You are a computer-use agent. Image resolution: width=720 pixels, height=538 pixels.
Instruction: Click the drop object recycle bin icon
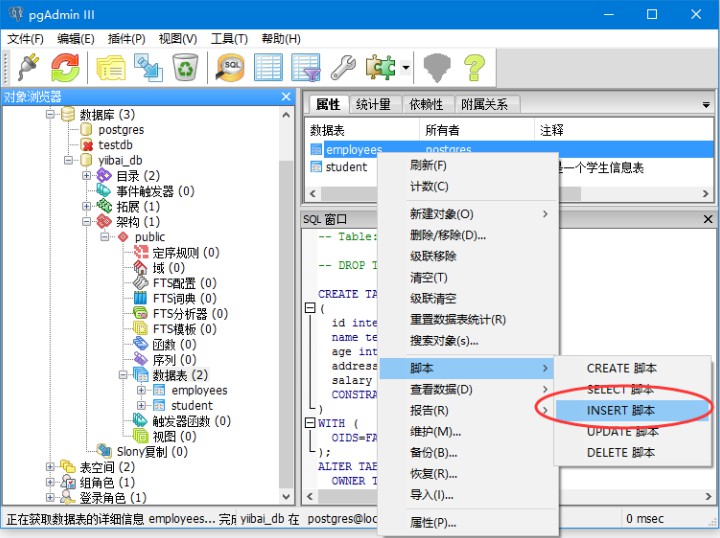(x=185, y=67)
